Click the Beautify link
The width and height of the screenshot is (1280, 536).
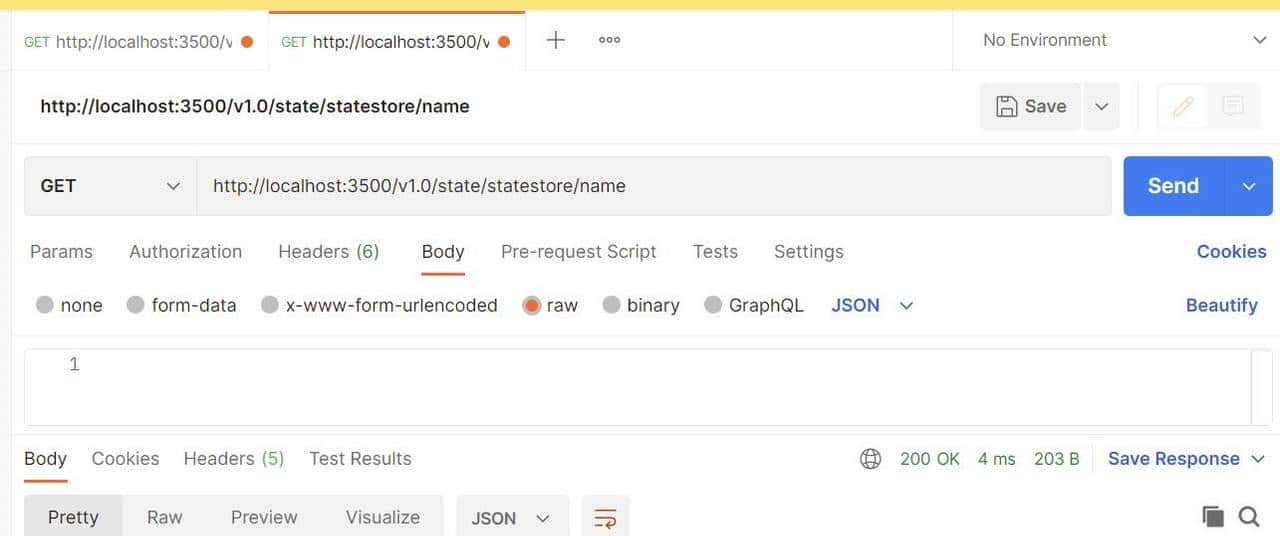(1221, 305)
